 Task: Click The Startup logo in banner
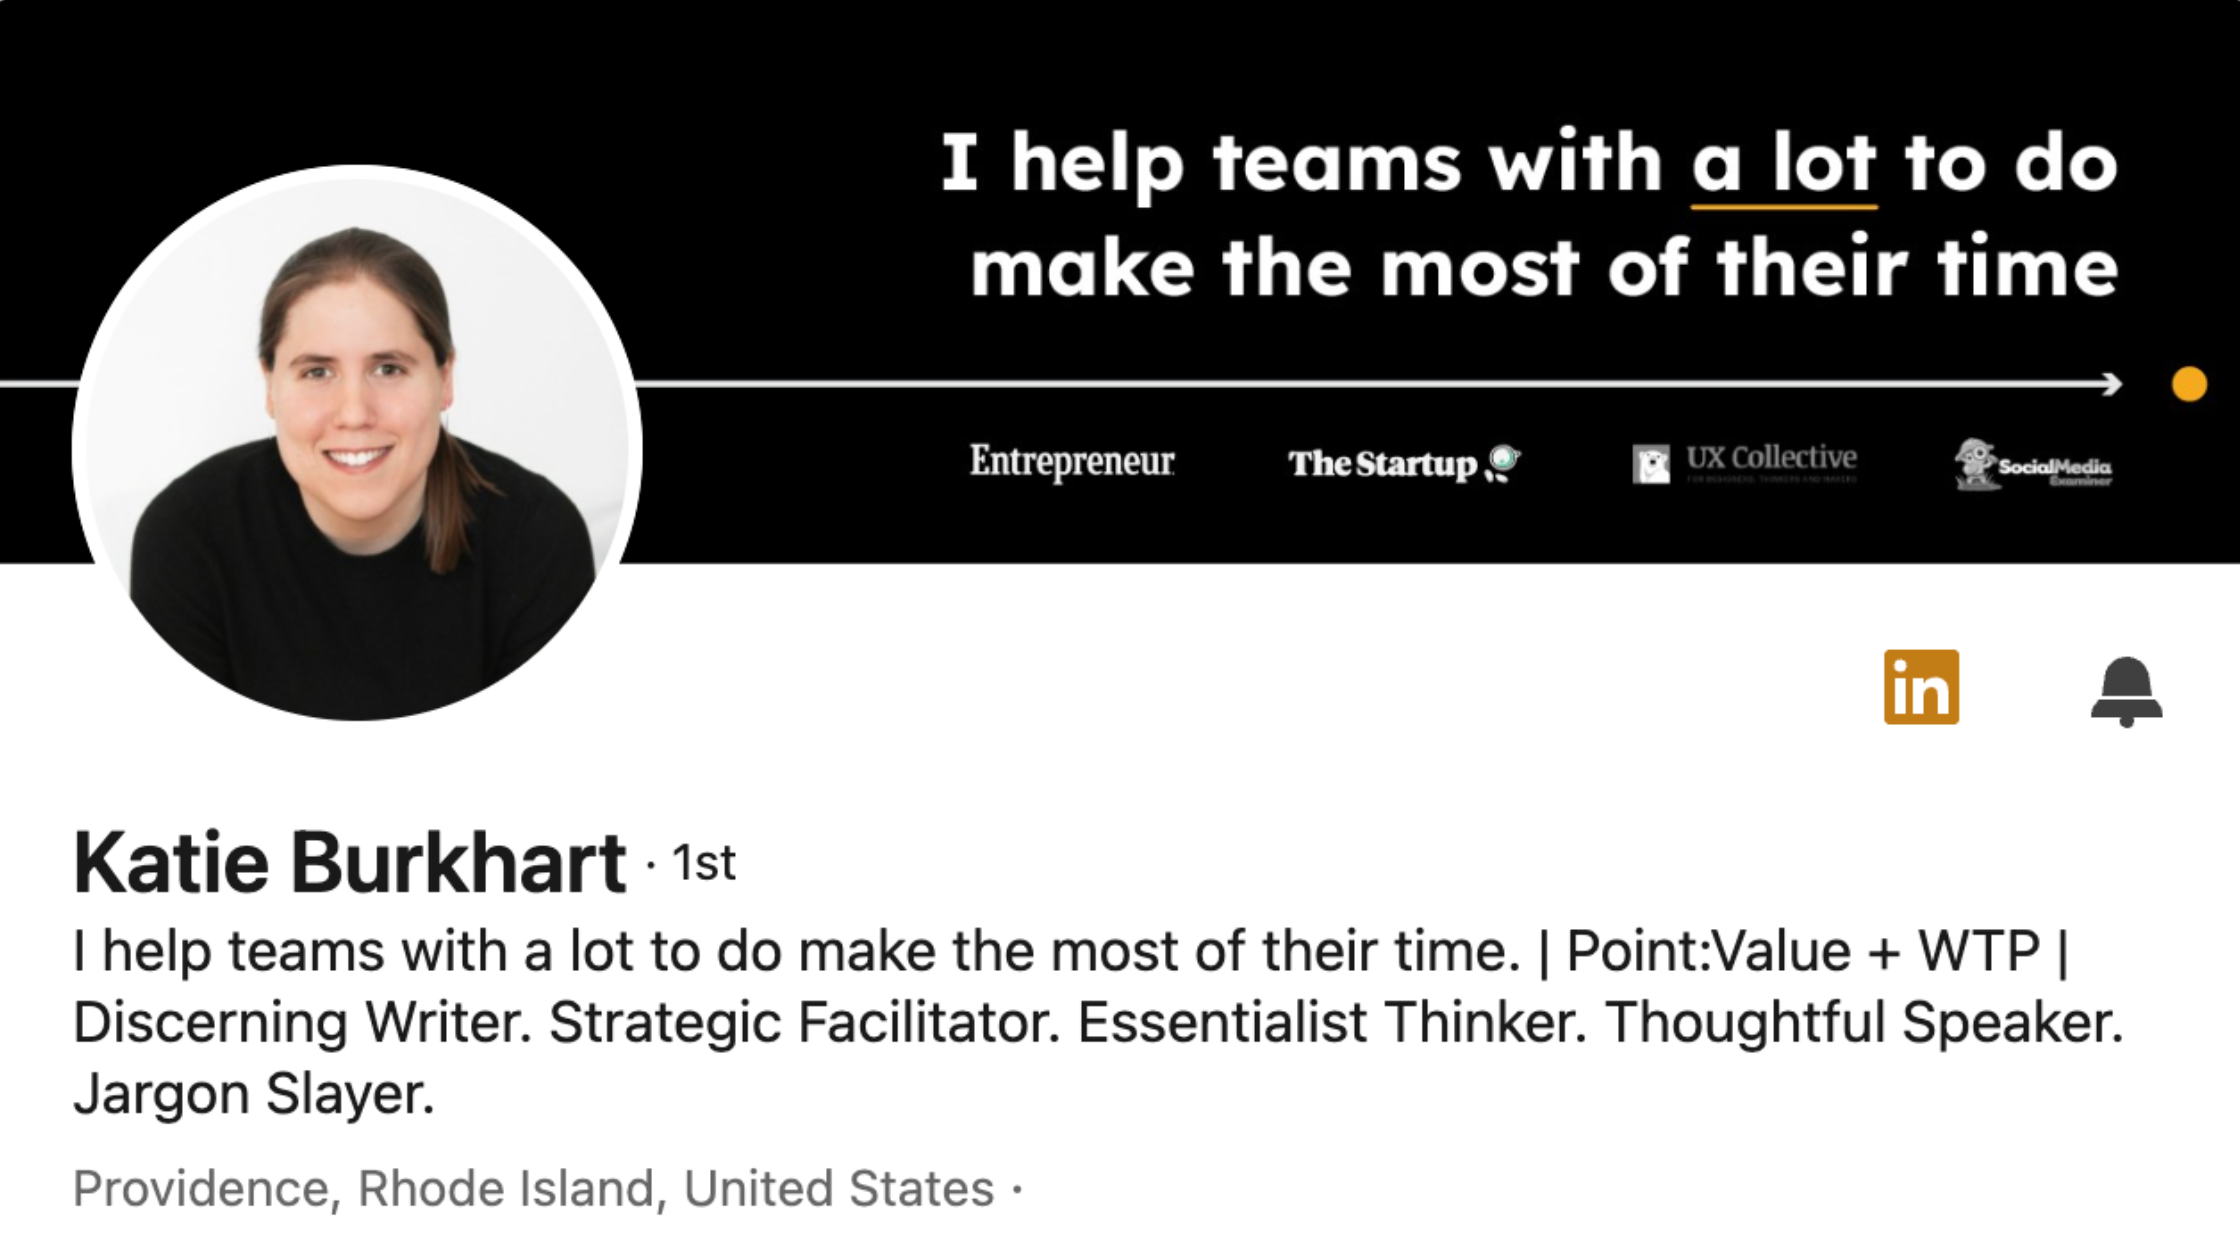pos(1404,464)
